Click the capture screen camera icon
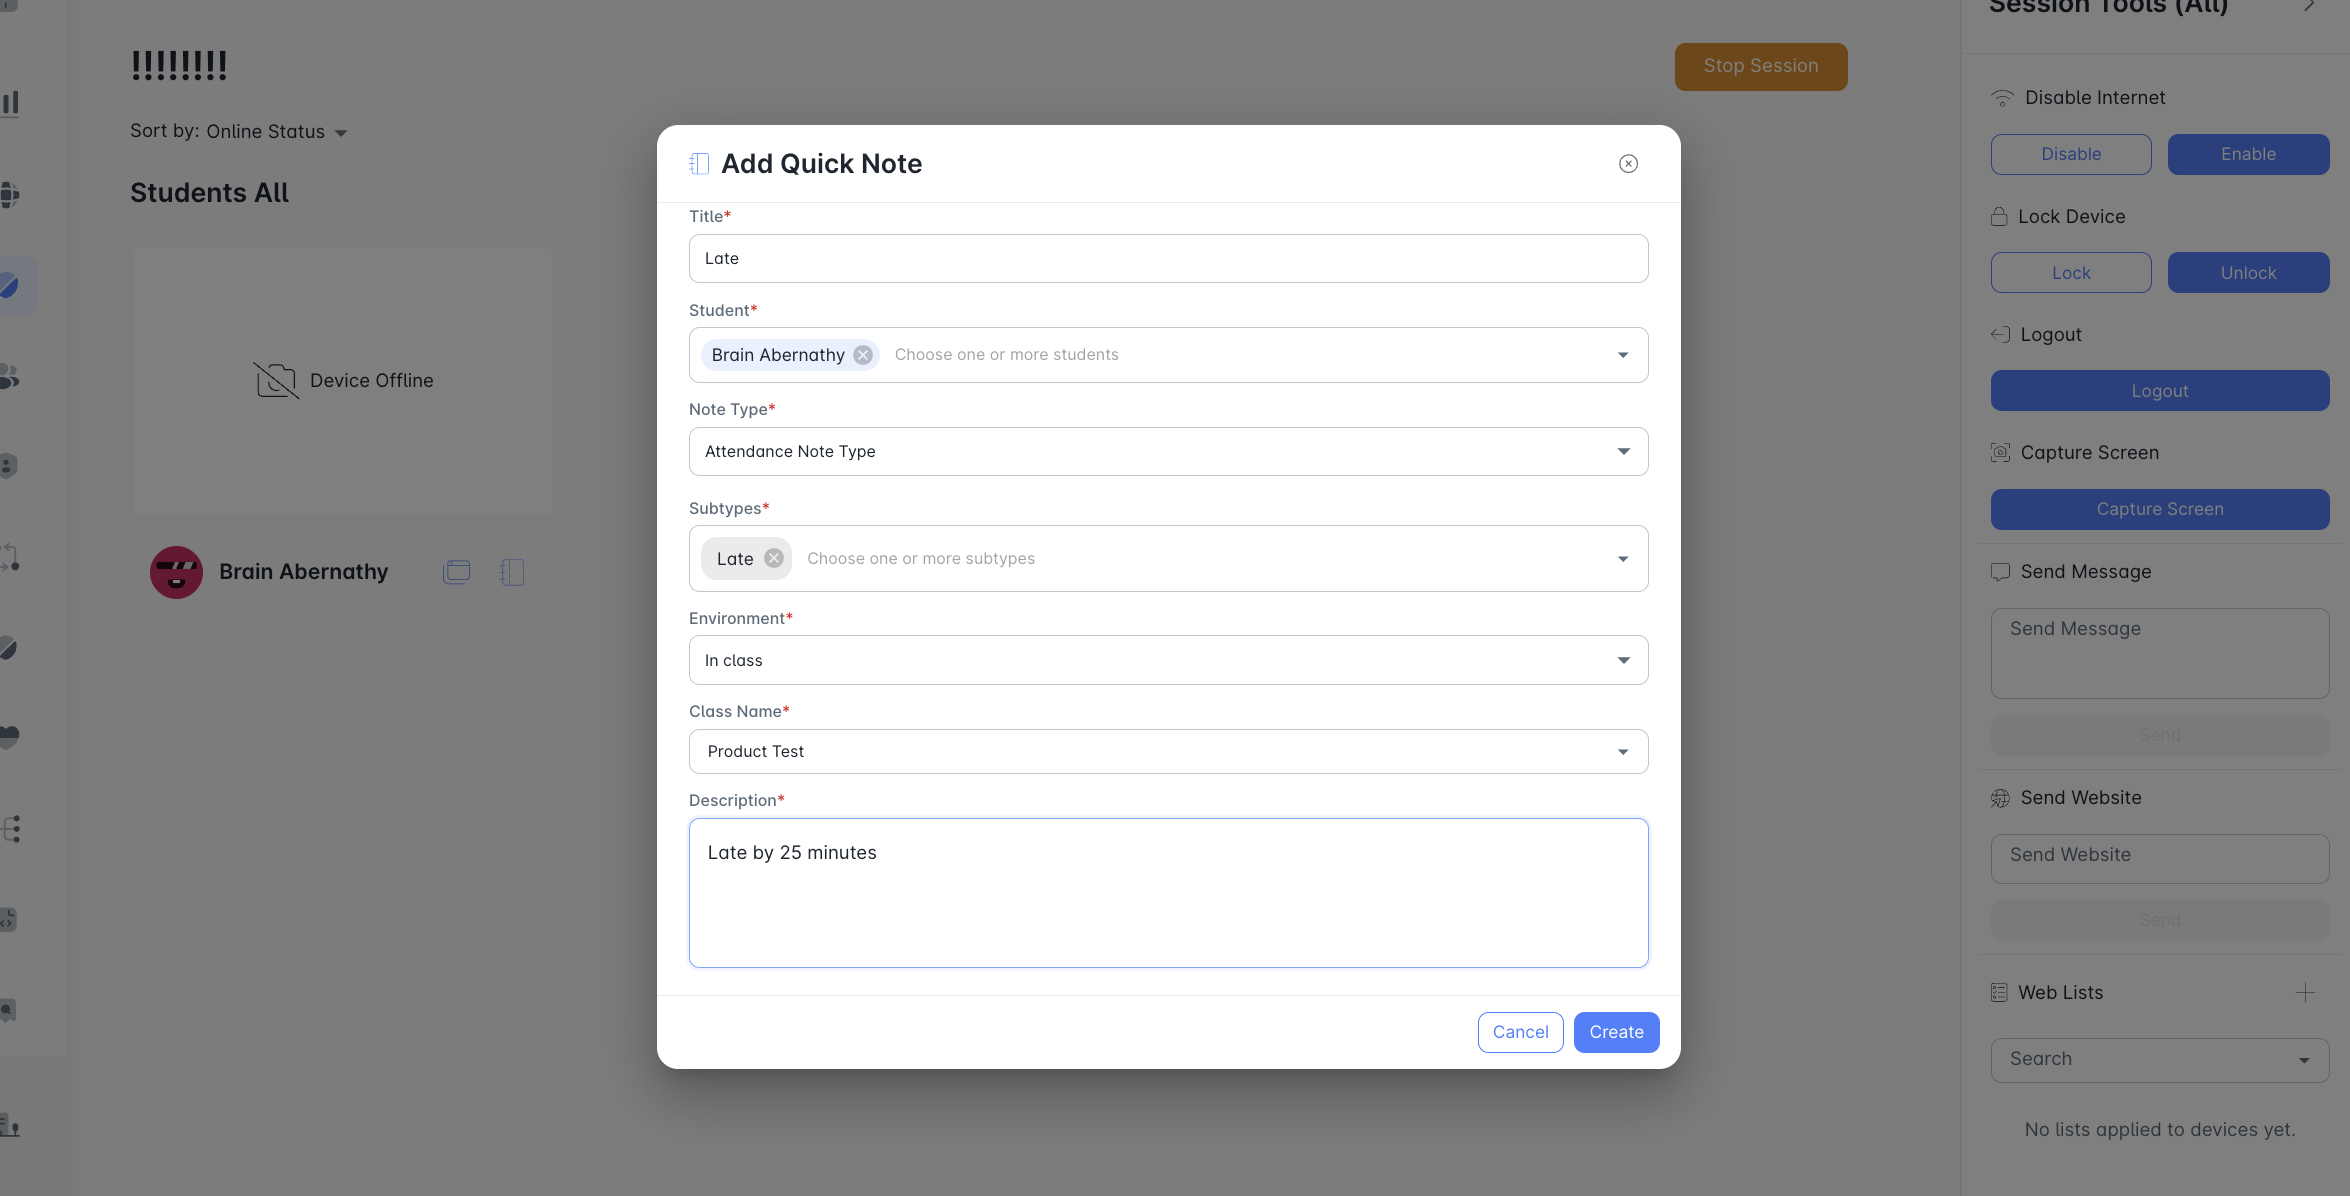 (x=2000, y=453)
